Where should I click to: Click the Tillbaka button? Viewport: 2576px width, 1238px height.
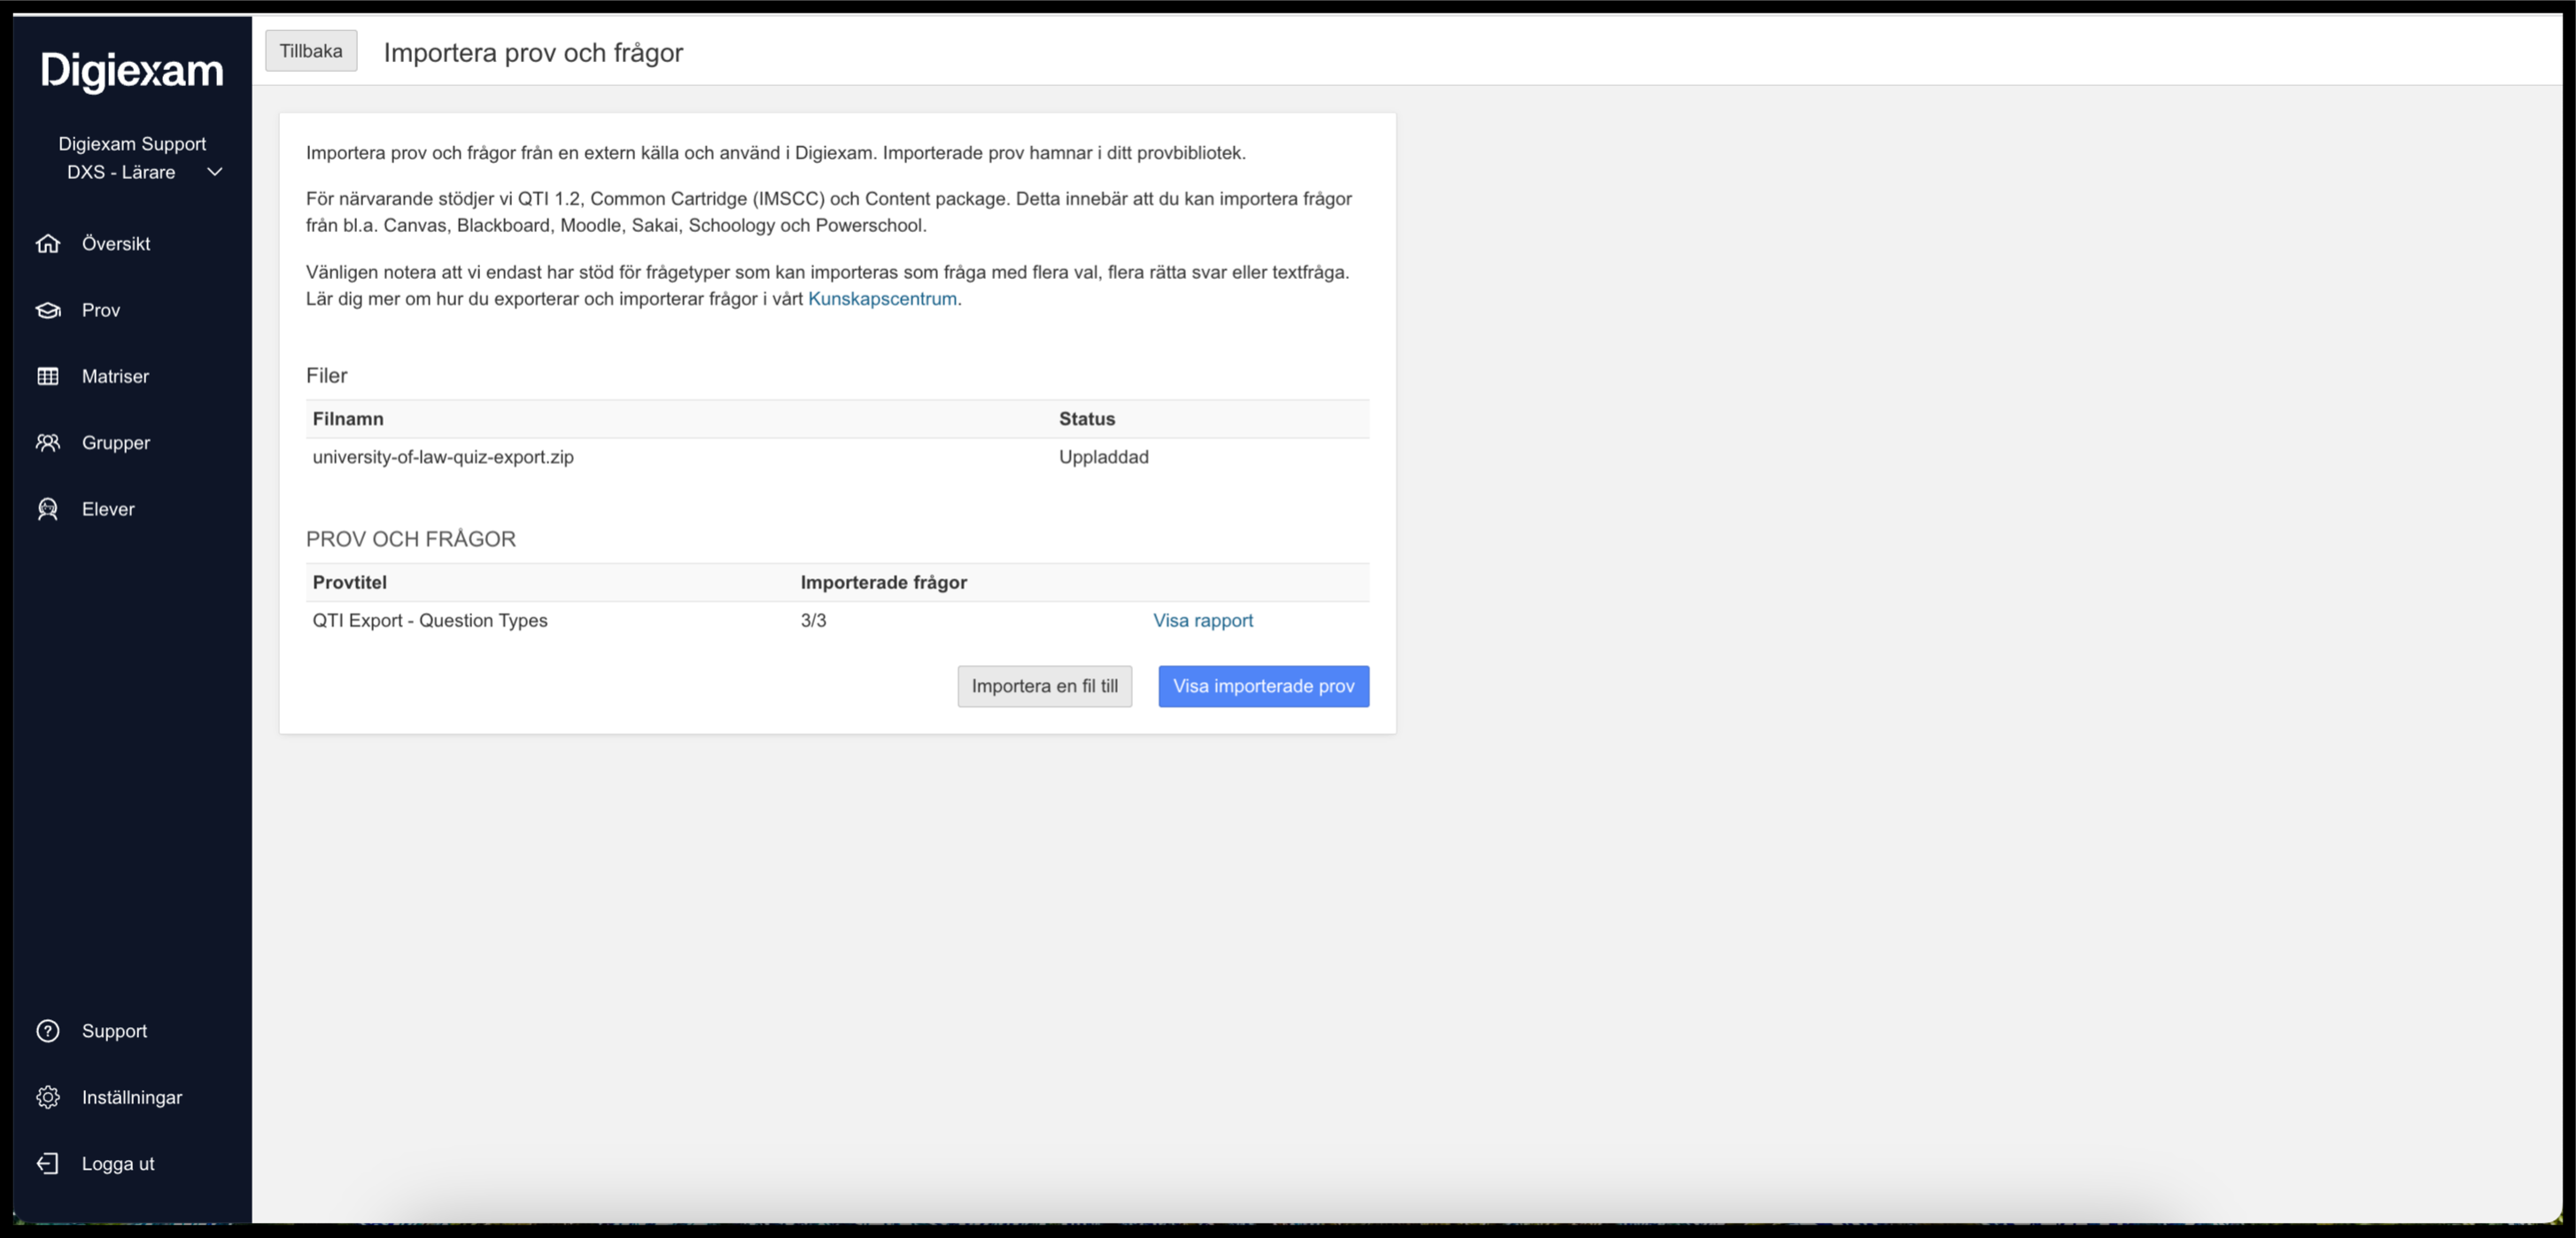point(311,51)
